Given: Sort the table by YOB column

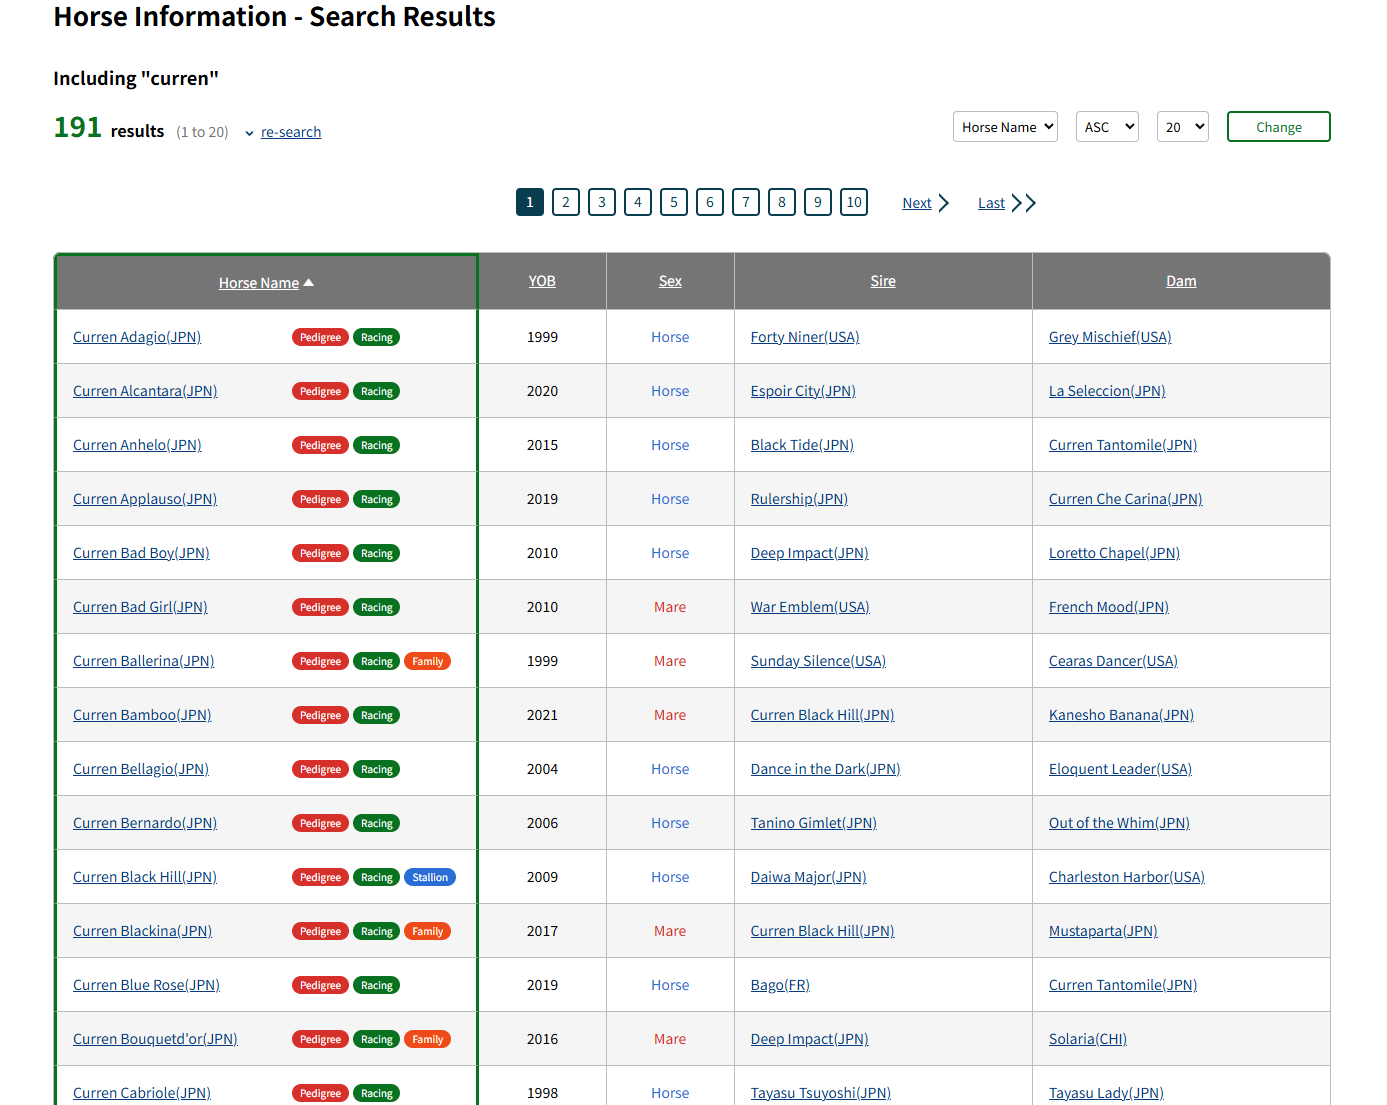Looking at the screenshot, I should [x=542, y=281].
